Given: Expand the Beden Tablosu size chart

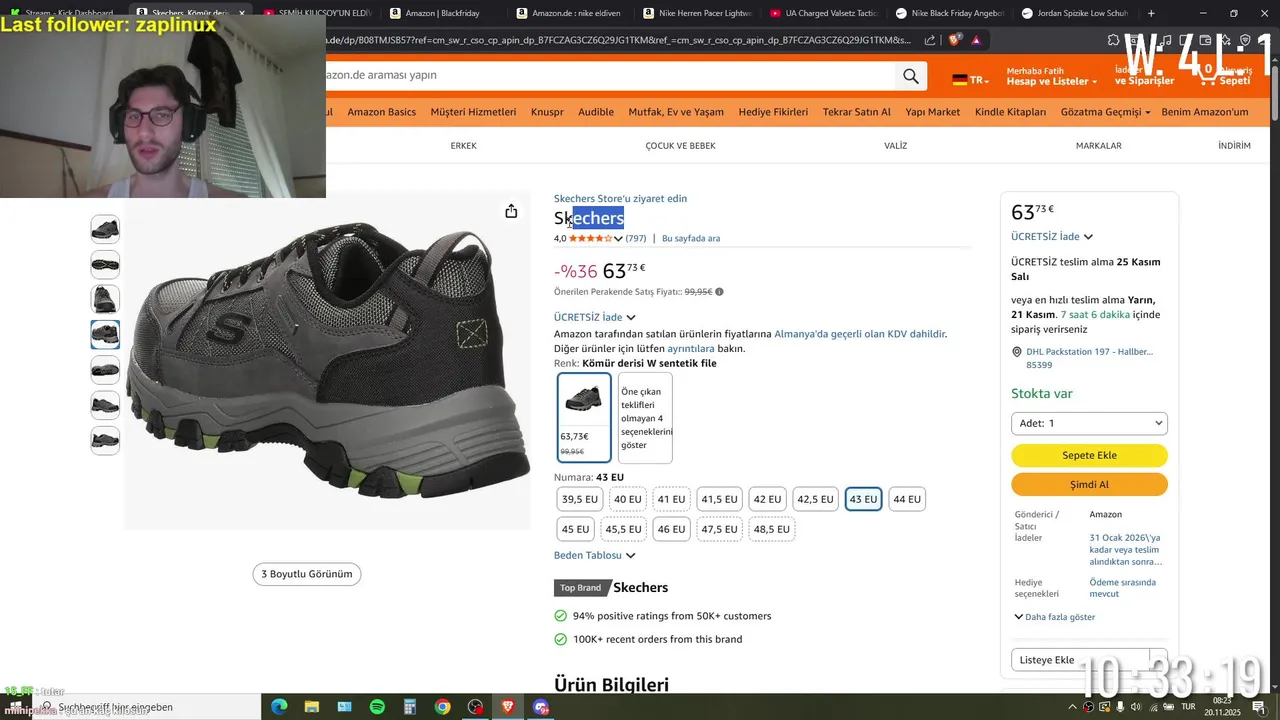Looking at the screenshot, I should (594, 555).
